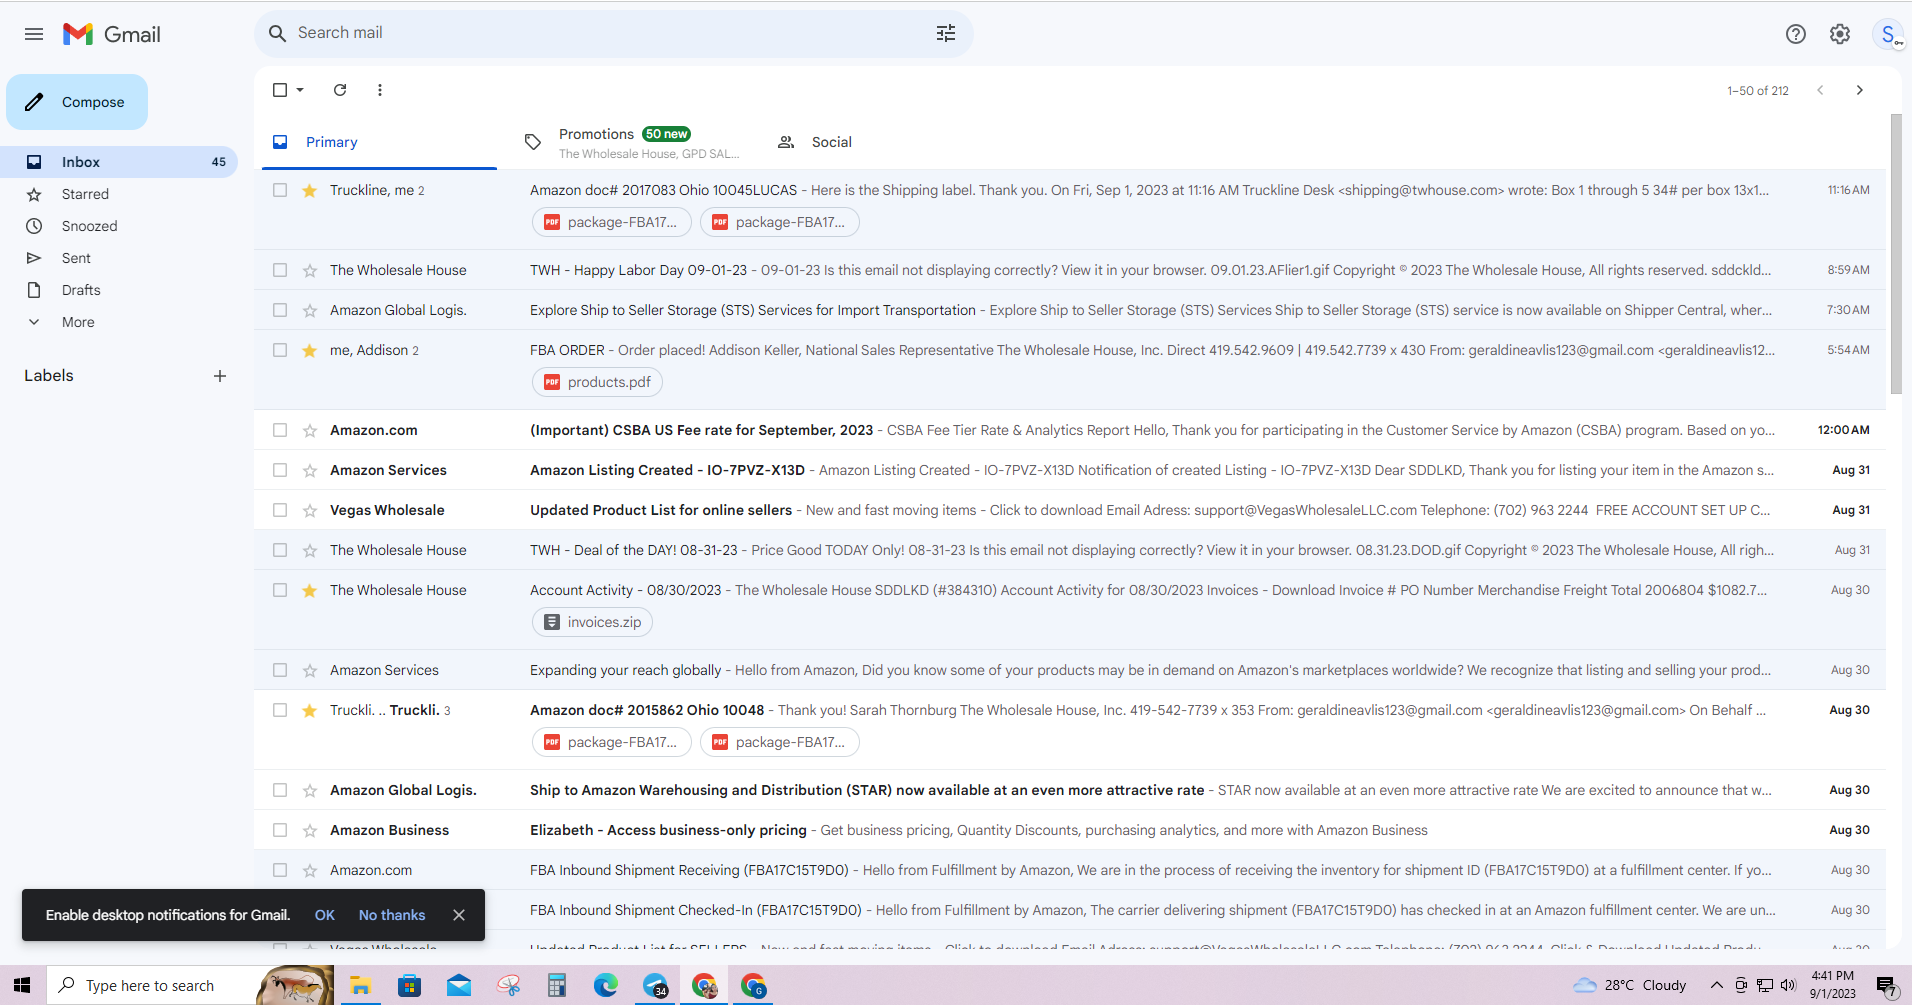The height and width of the screenshot is (1005, 1912).
Task: Open Microsoft Edge from taskbar
Action: coord(606,986)
